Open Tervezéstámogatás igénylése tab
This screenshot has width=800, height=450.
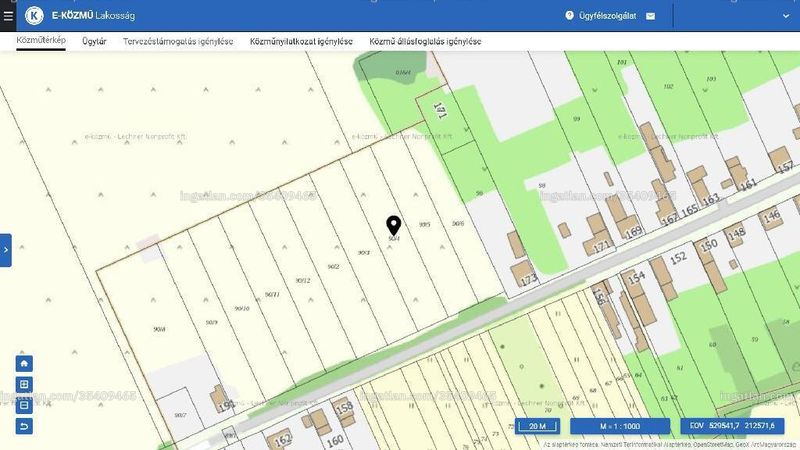[178, 41]
